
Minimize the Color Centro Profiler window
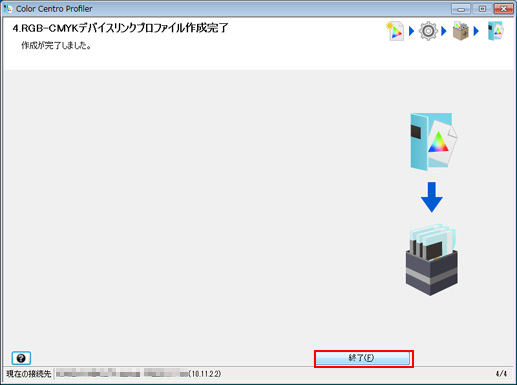[x=461, y=9]
